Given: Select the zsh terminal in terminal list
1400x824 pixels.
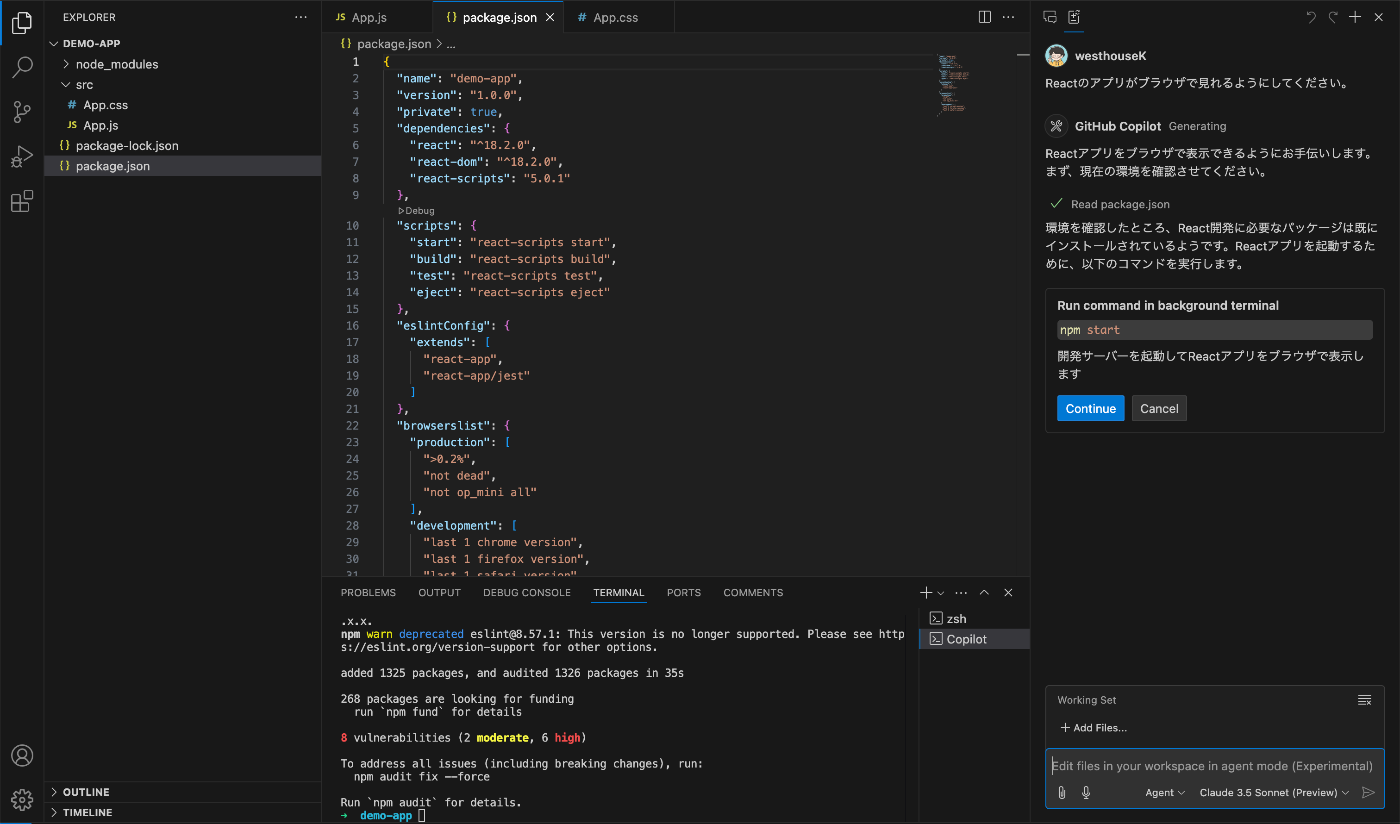Looking at the screenshot, I should pos(974,619).
